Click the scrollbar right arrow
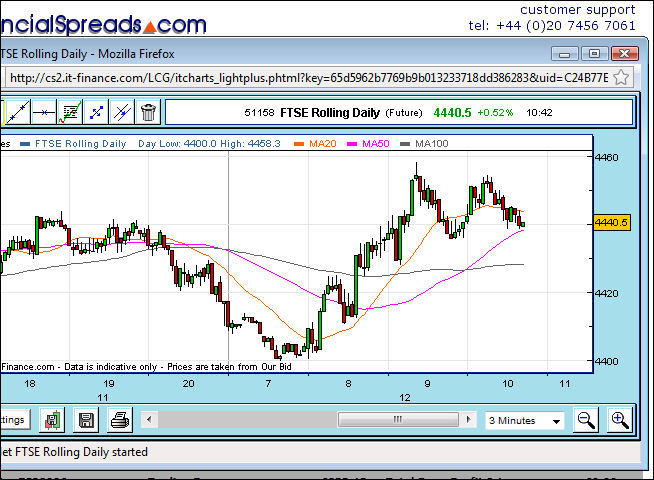This screenshot has height=480, width=654. coord(468,420)
